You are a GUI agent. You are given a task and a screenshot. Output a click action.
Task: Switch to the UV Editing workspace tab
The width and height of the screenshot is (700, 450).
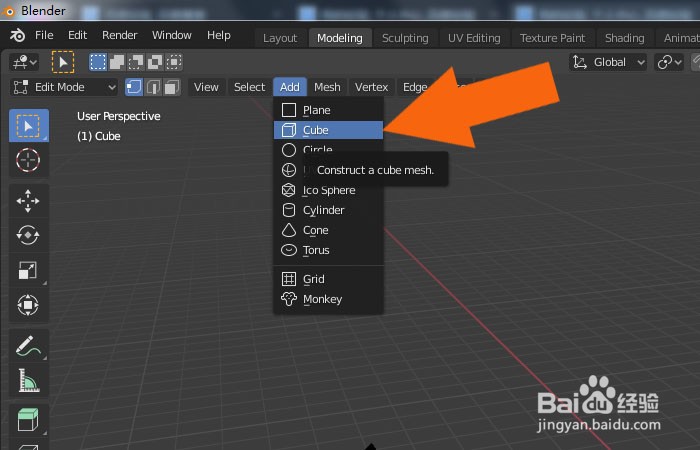[x=474, y=38]
